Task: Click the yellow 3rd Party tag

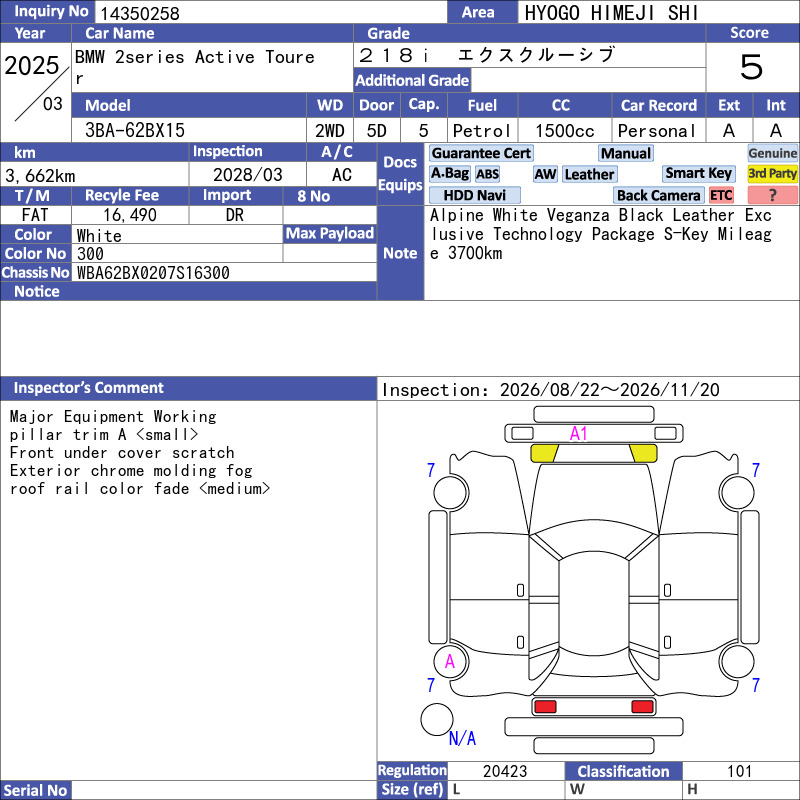Action: [x=772, y=173]
